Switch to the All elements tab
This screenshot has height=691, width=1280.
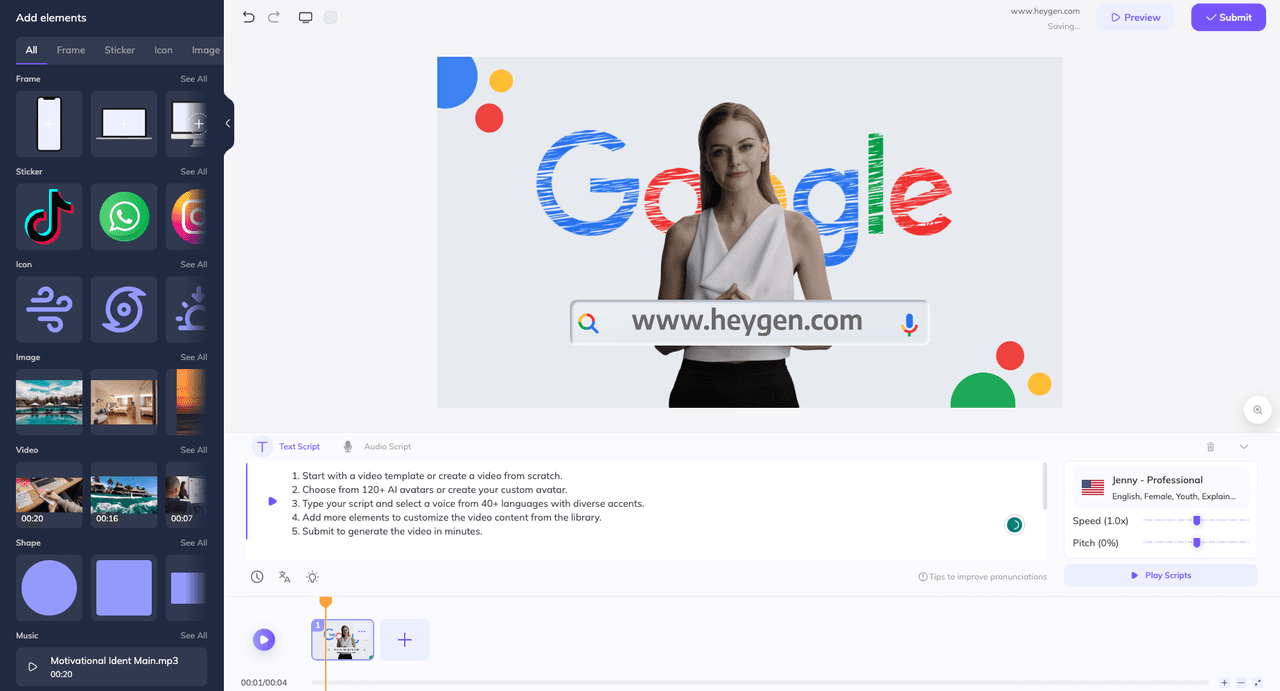click(x=32, y=50)
